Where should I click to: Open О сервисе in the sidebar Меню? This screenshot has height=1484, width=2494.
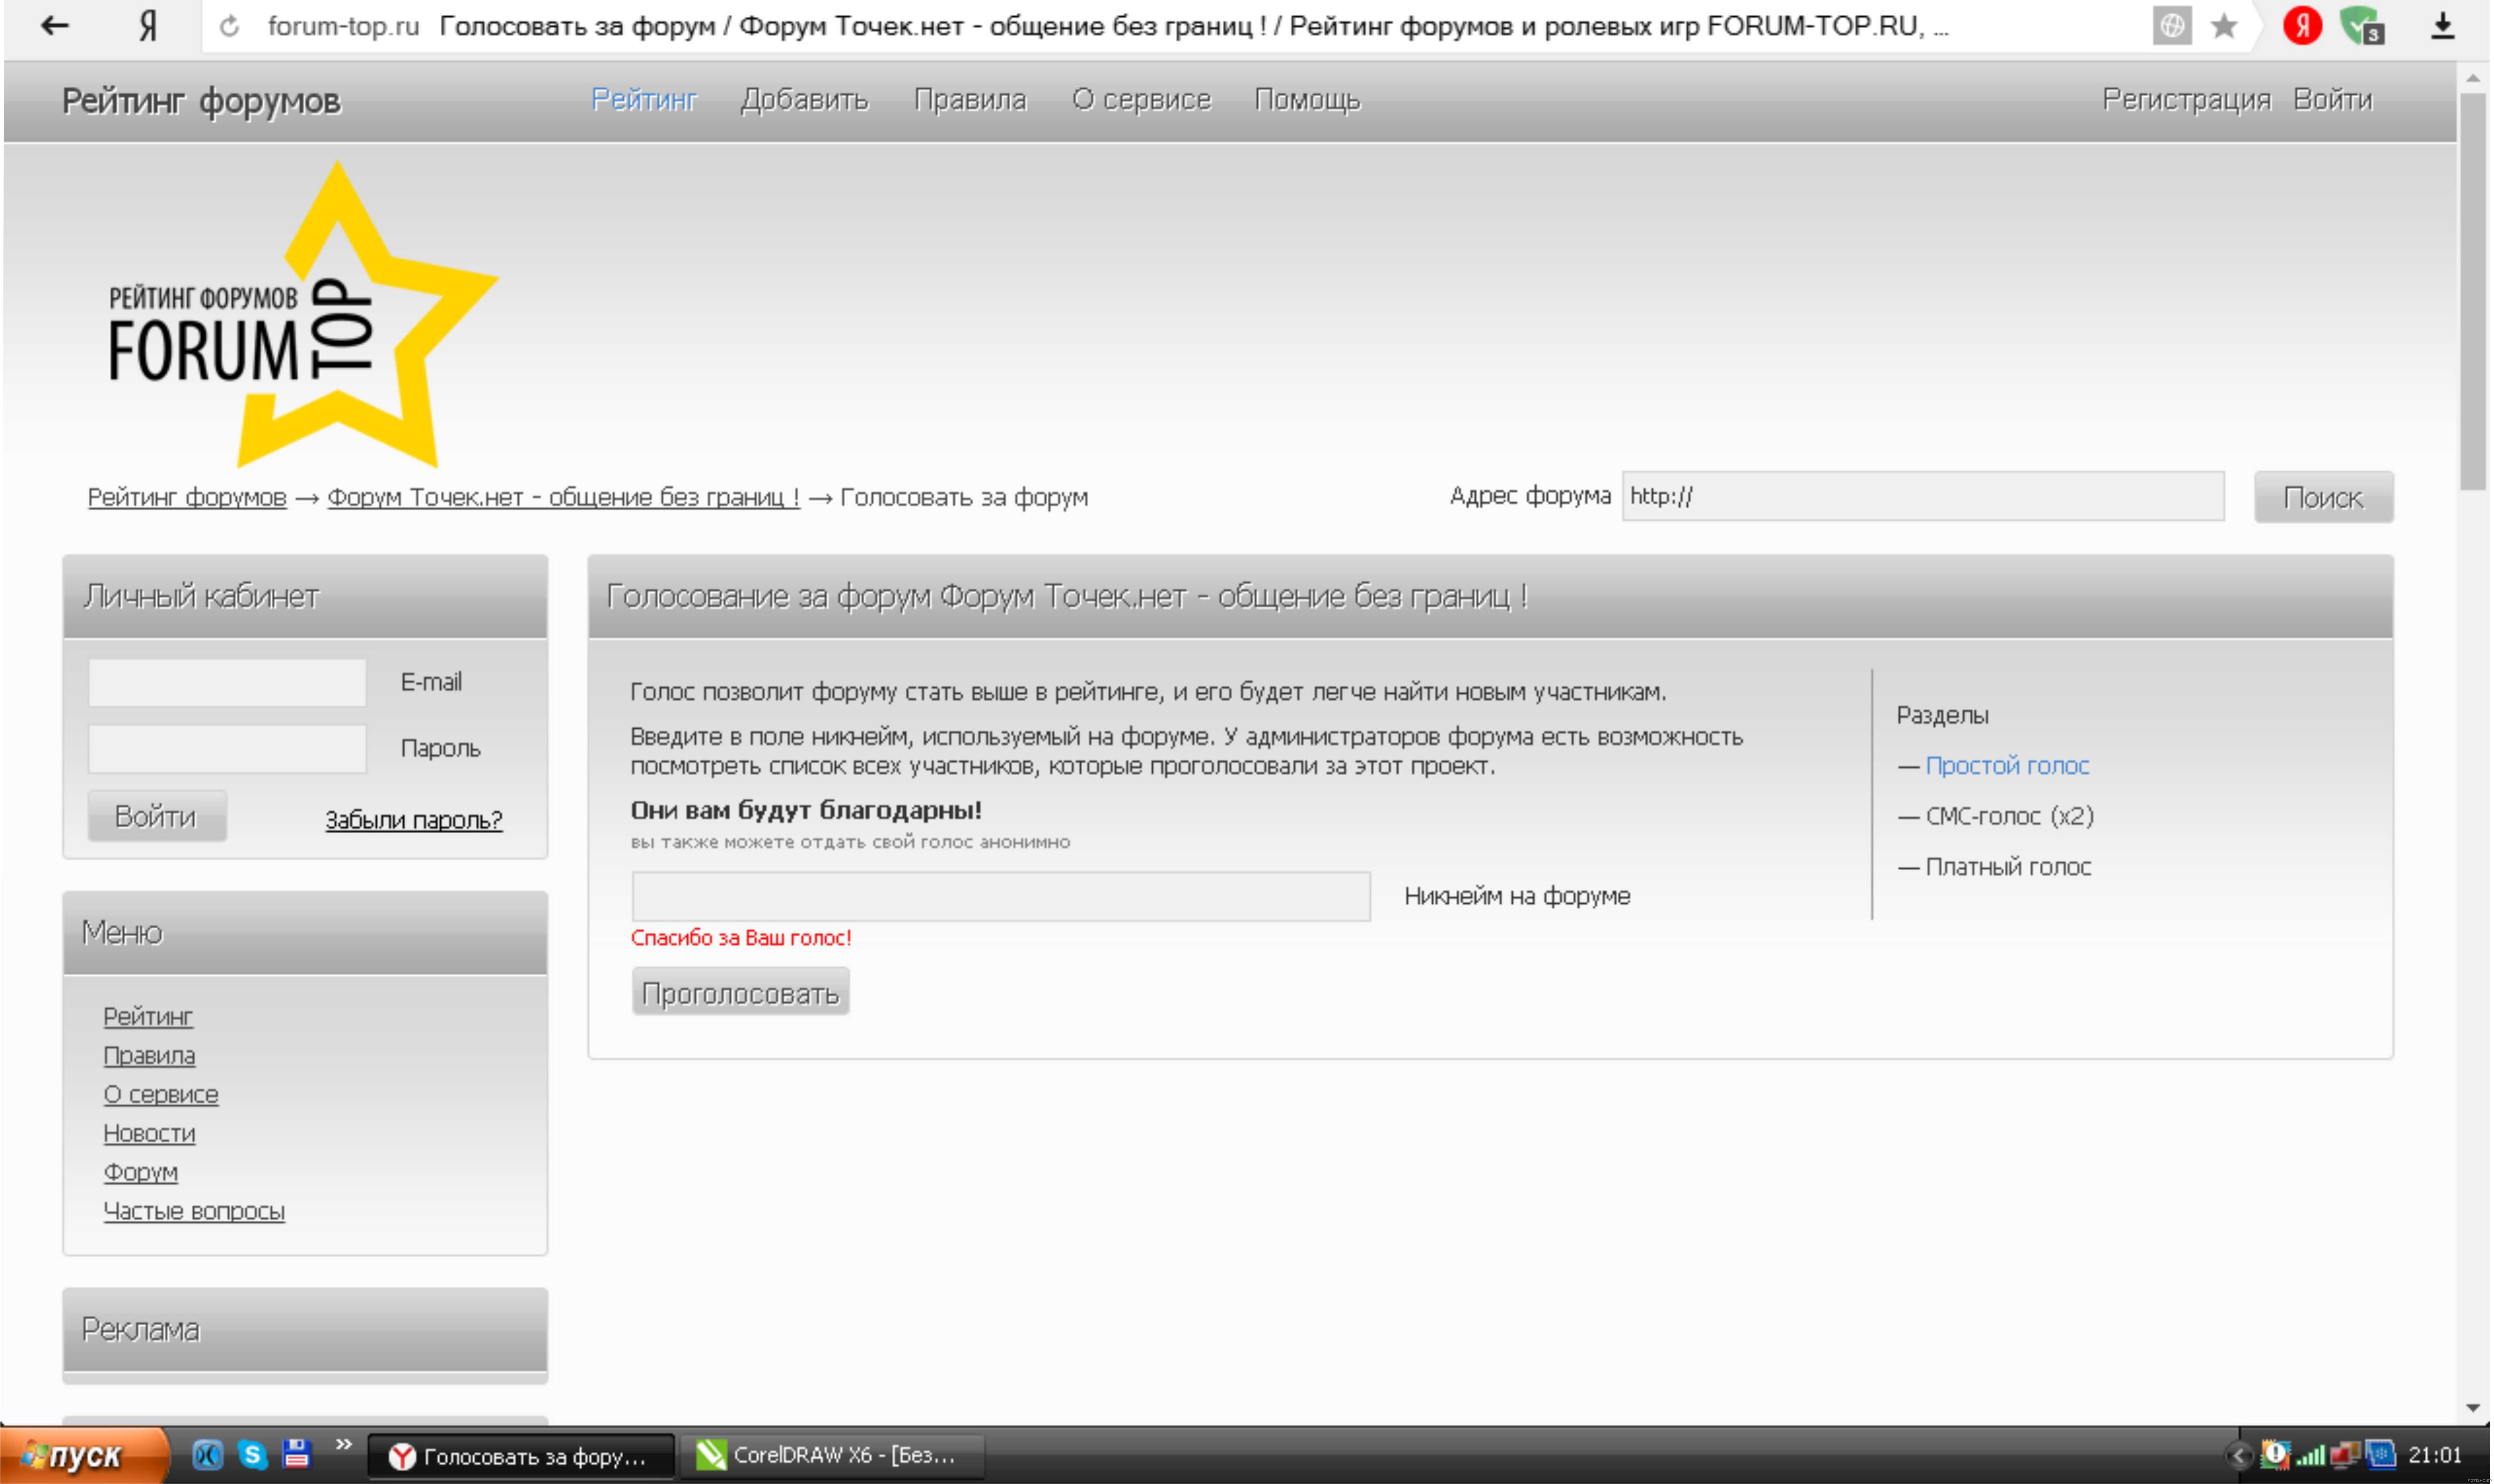tap(161, 1094)
